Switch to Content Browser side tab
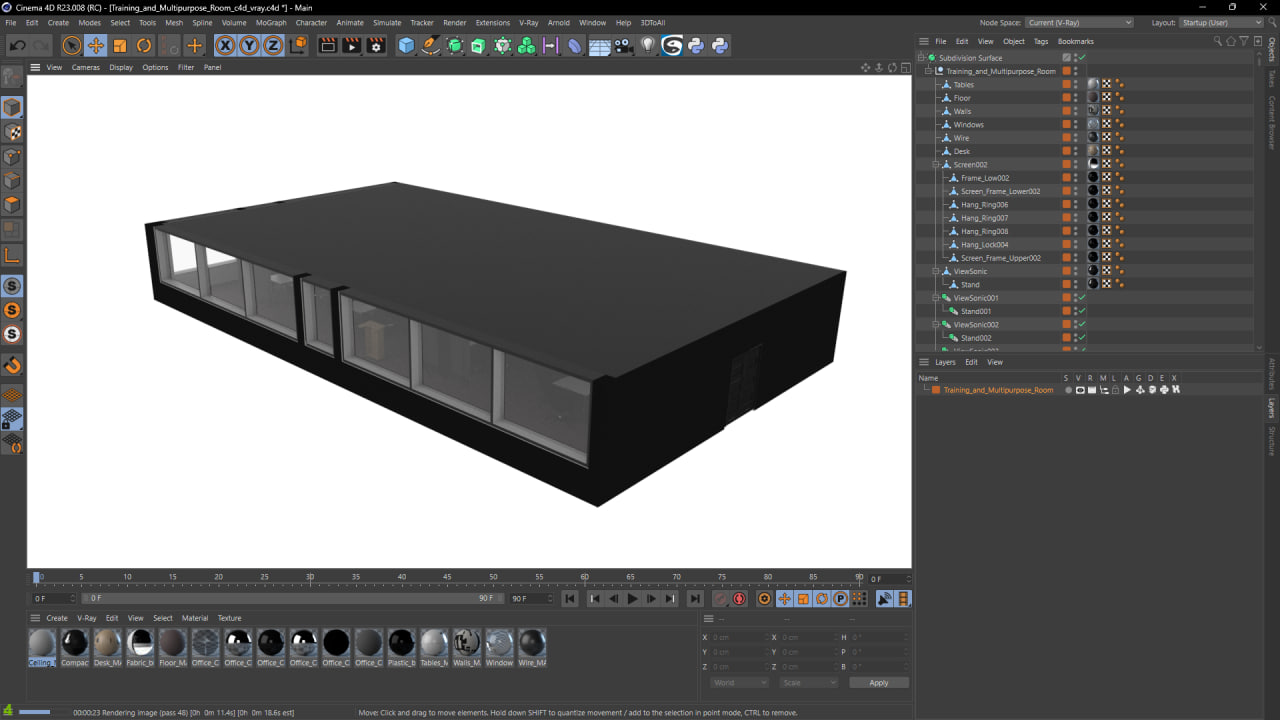 pyautogui.click(x=1272, y=122)
